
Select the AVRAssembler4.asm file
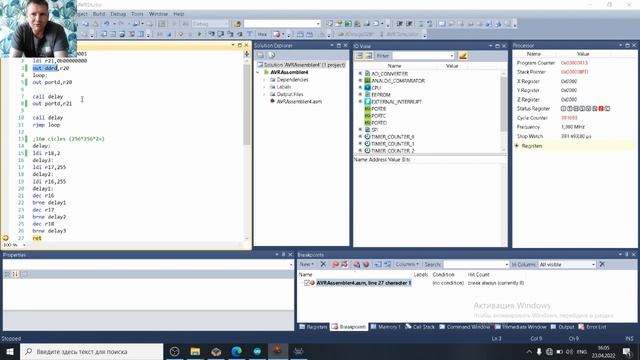[299, 102]
